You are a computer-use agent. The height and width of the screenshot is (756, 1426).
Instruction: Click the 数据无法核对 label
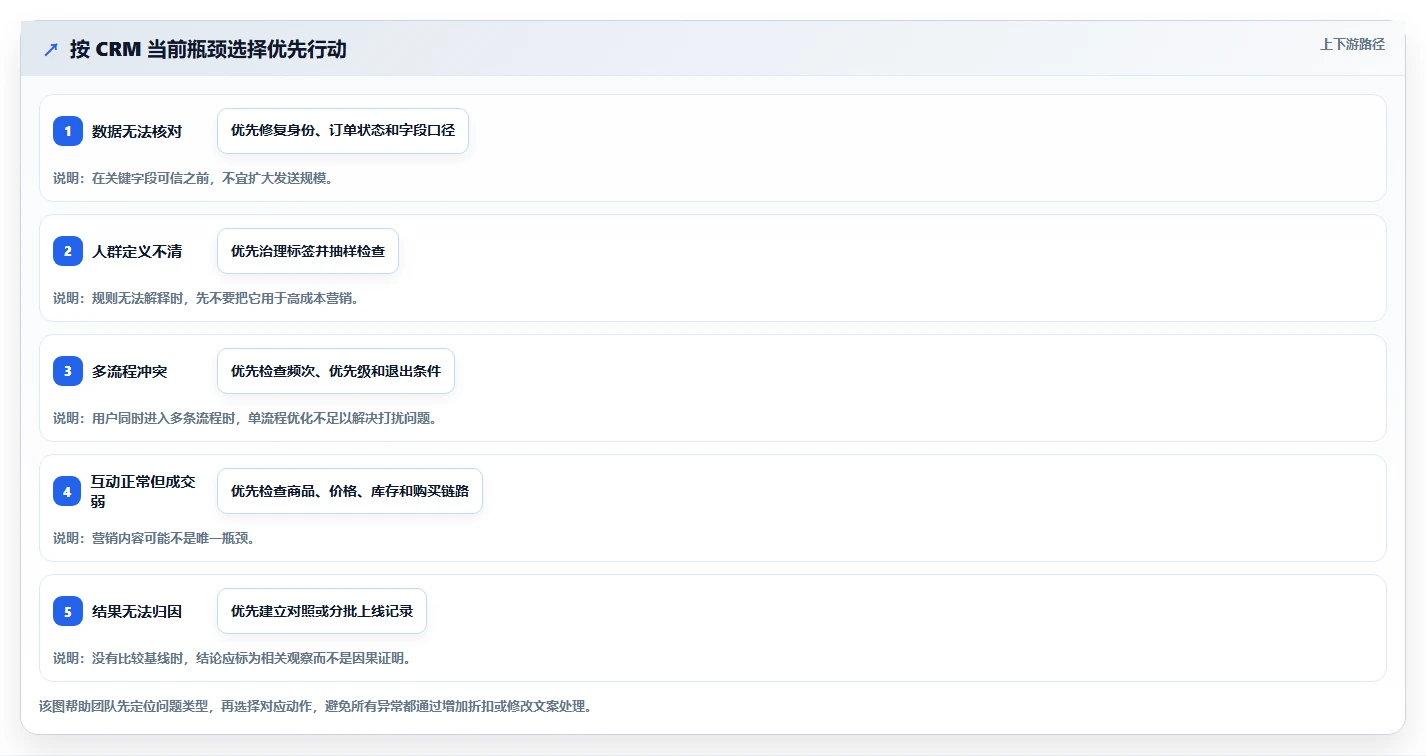tap(137, 131)
